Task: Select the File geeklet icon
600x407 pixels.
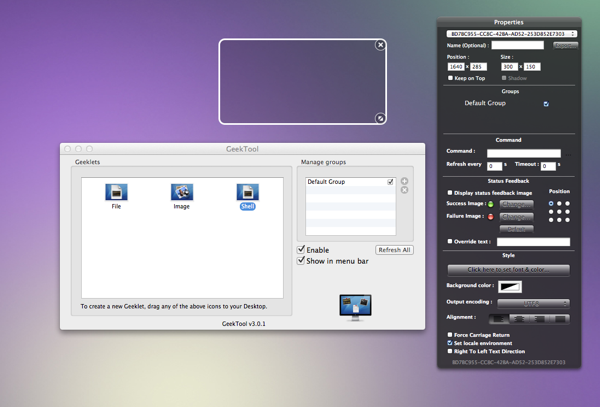Action: click(x=116, y=192)
